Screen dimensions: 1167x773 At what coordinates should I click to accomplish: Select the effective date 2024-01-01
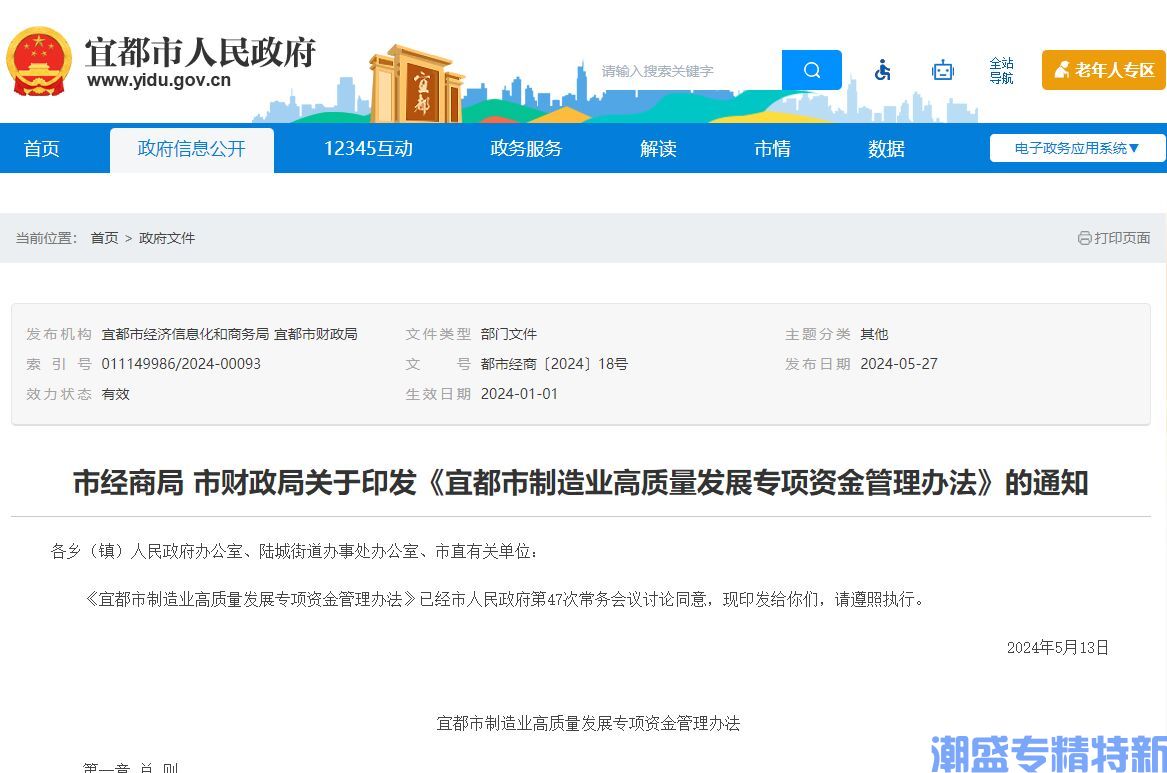click(x=519, y=394)
